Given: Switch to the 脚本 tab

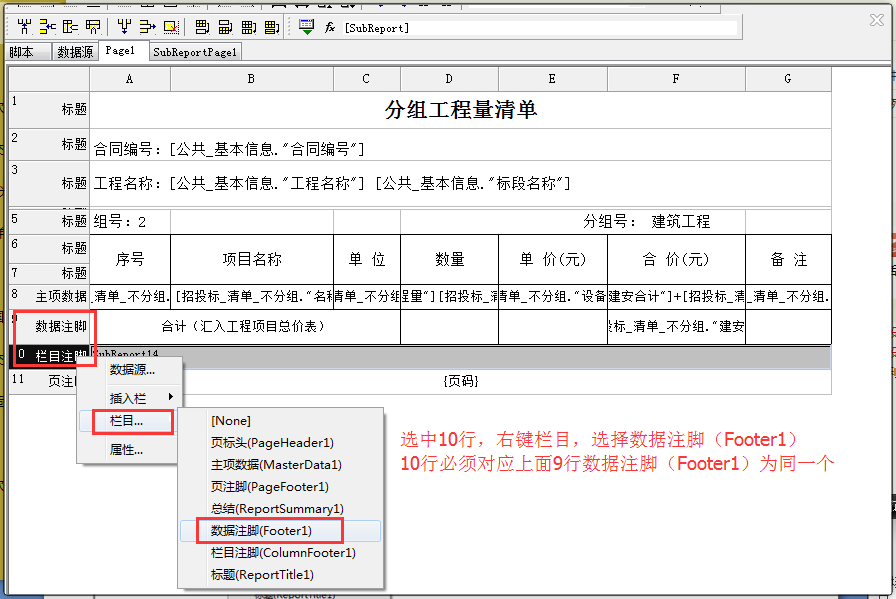Looking at the screenshot, I should tap(21, 52).
